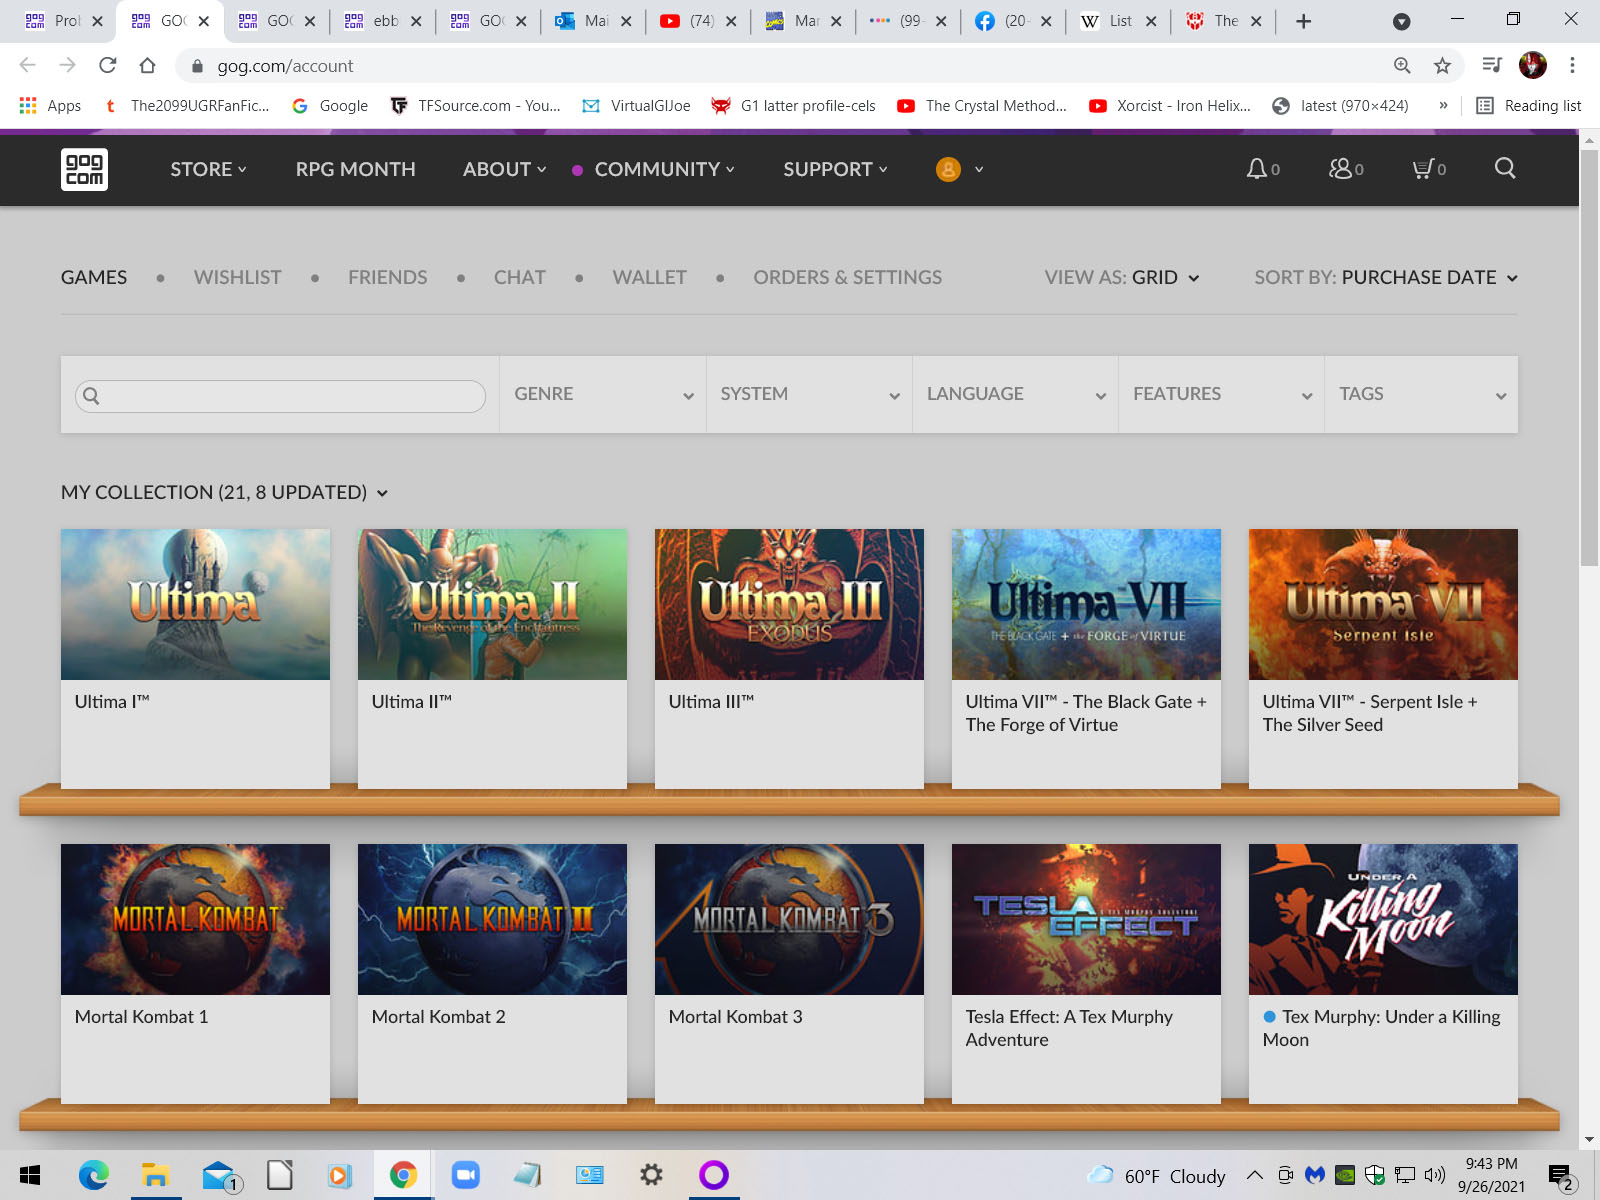This screenshot has height=1200, width=1600.
Task: Go back with browser back arrow
Action: (x=28, y=65)
